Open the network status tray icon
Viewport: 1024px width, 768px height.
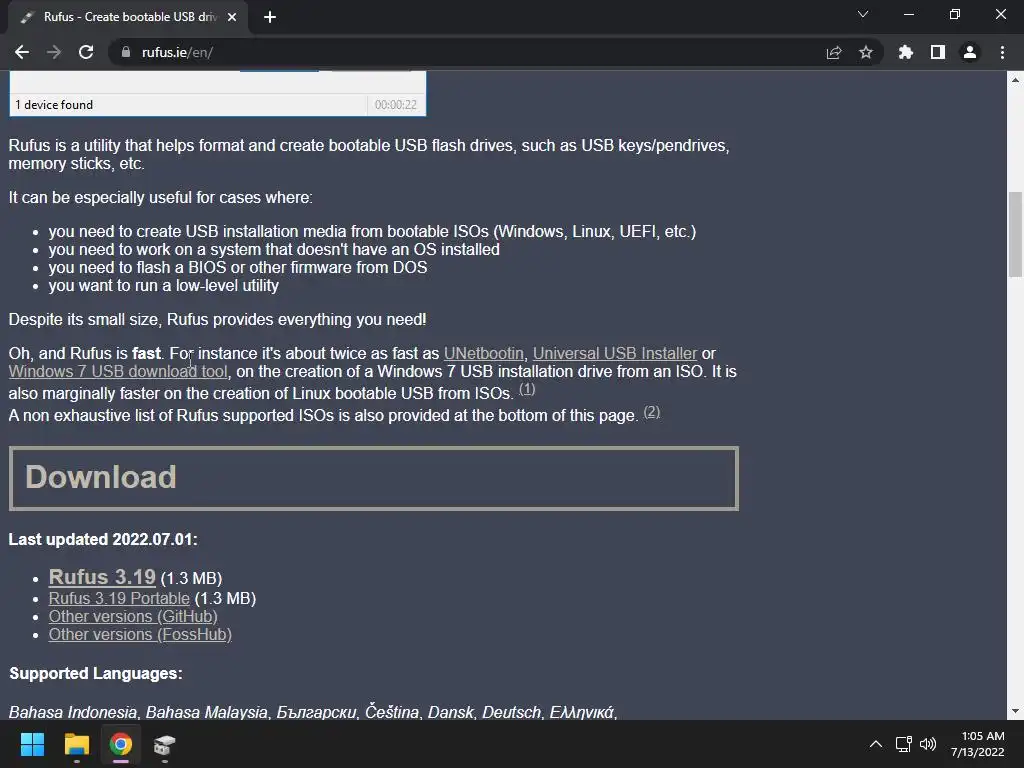pos(904,744)
